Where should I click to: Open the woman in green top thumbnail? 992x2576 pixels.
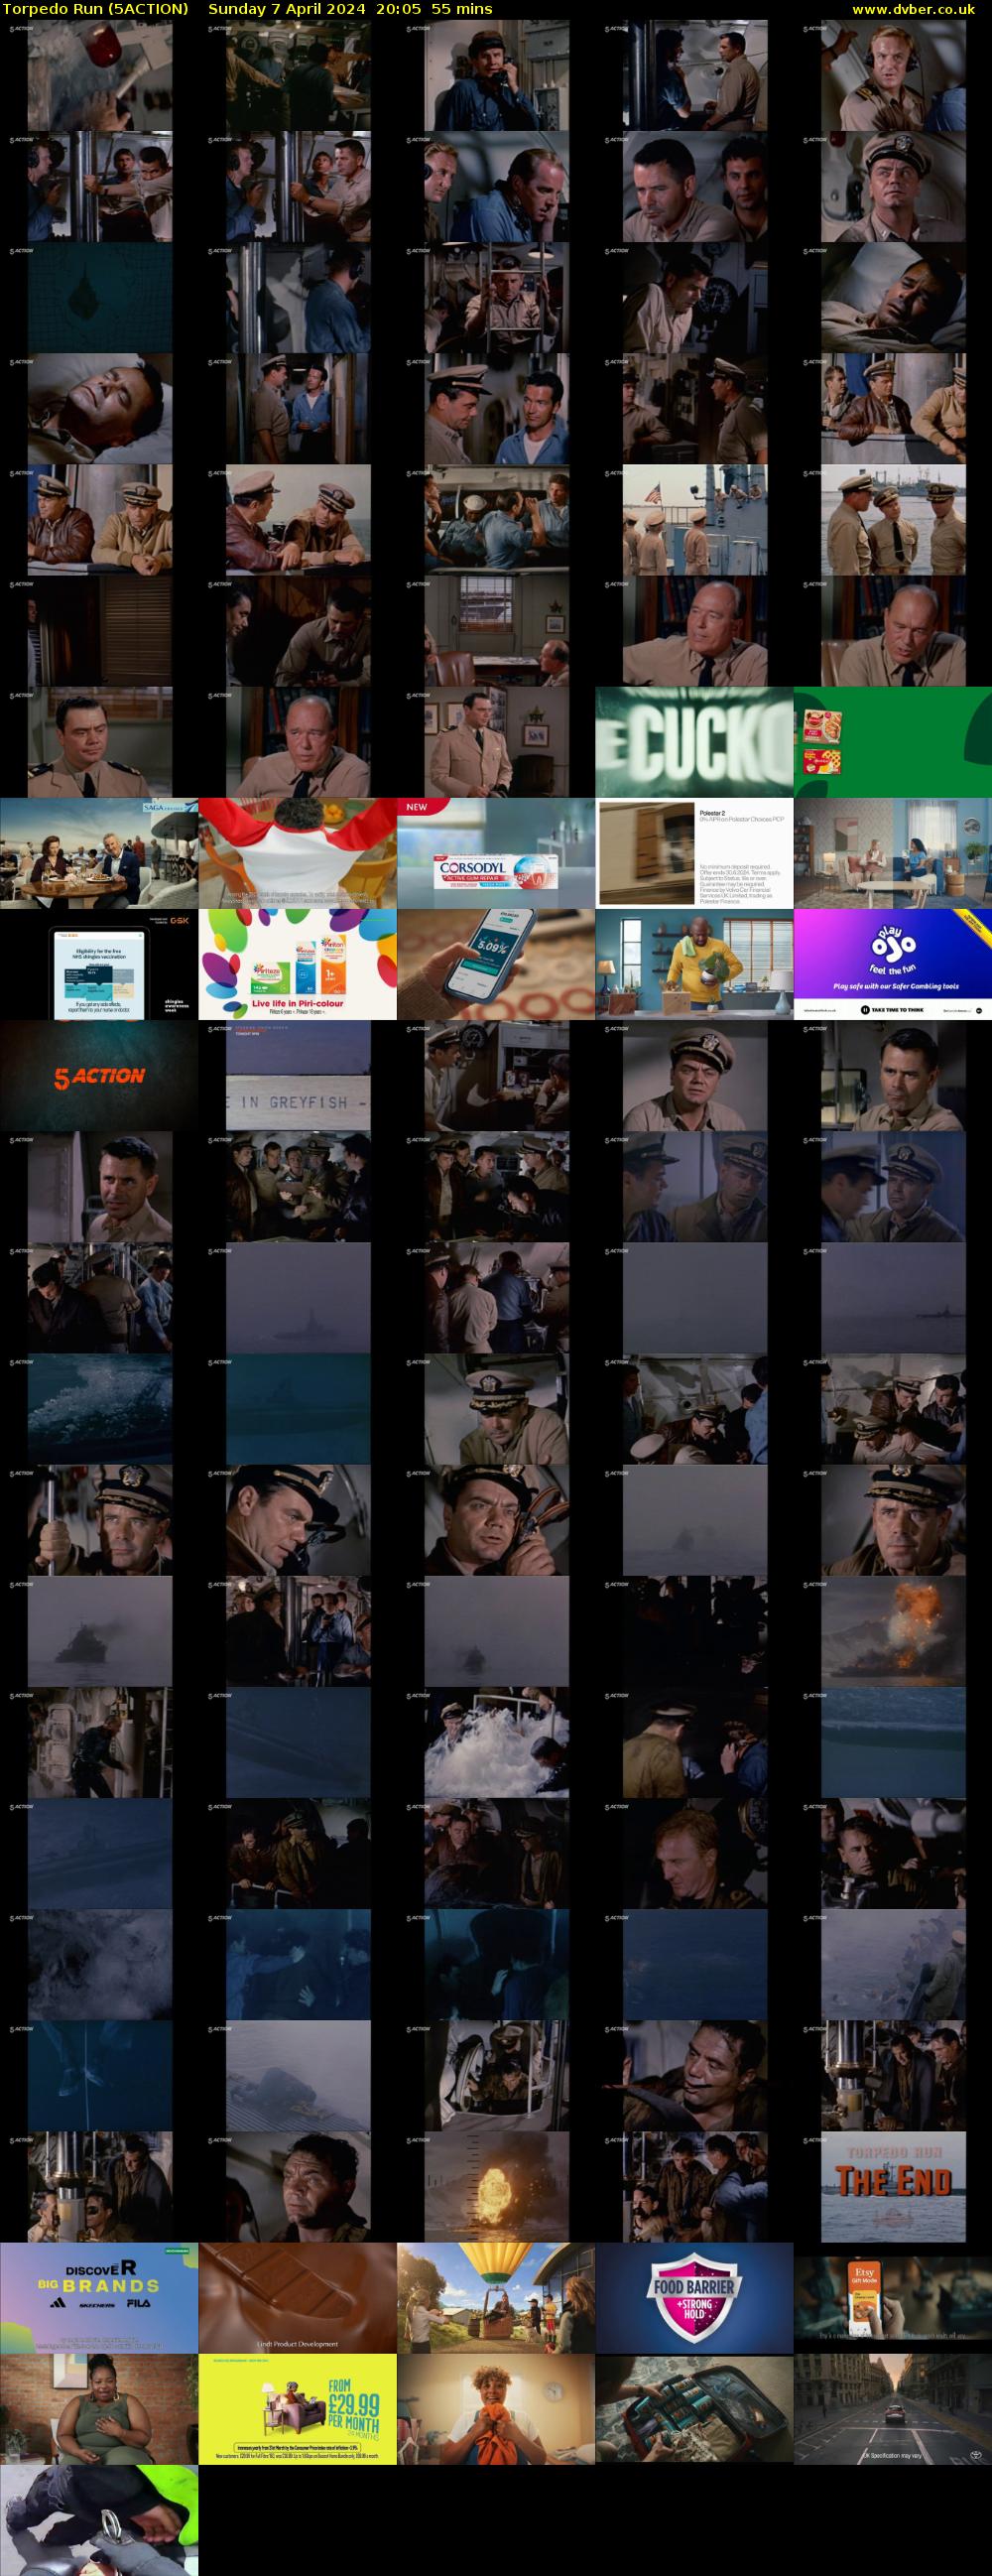(99, 2408)
